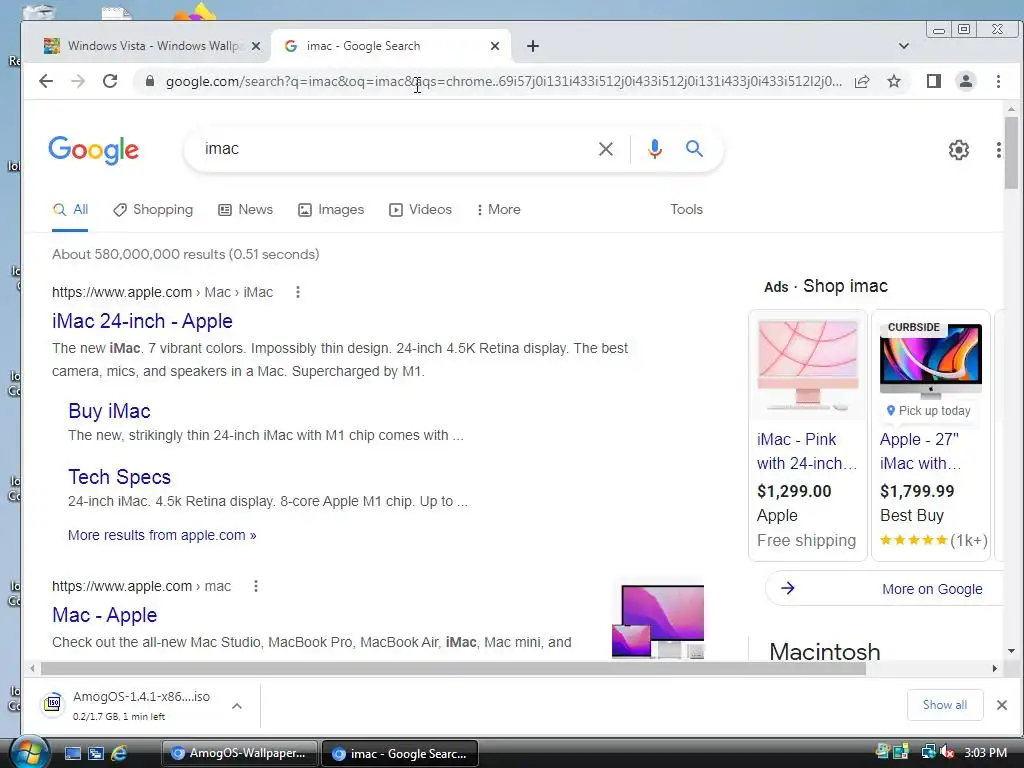View site information padlock icon
Viewport: 1024px width, 768px height.
(150, 81)
